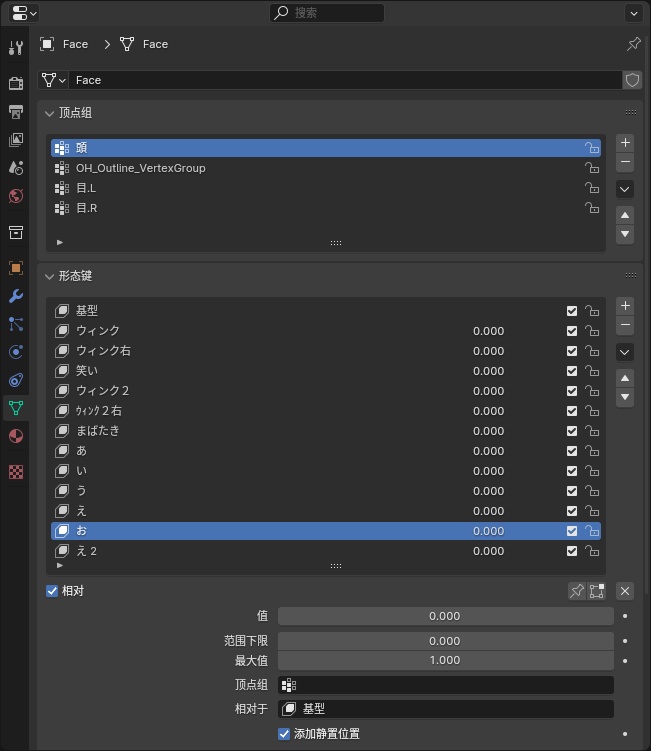The width and height of the screenshot is (651, 751).
Task: Click the Face mesh breadcrumb icon
Action: click(127, 44)
